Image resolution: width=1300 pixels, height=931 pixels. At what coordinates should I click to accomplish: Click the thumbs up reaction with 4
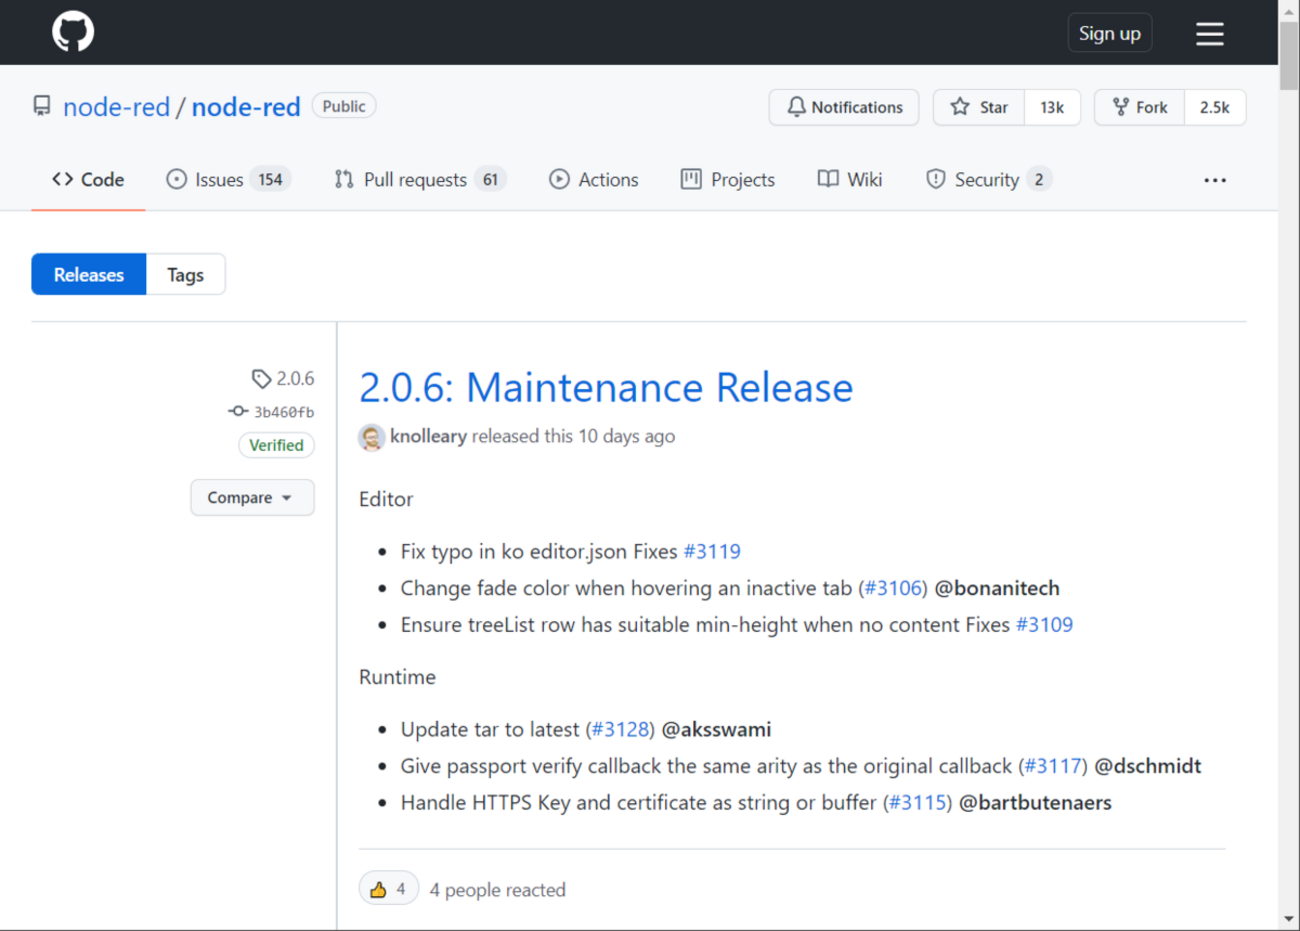(389, 889)
